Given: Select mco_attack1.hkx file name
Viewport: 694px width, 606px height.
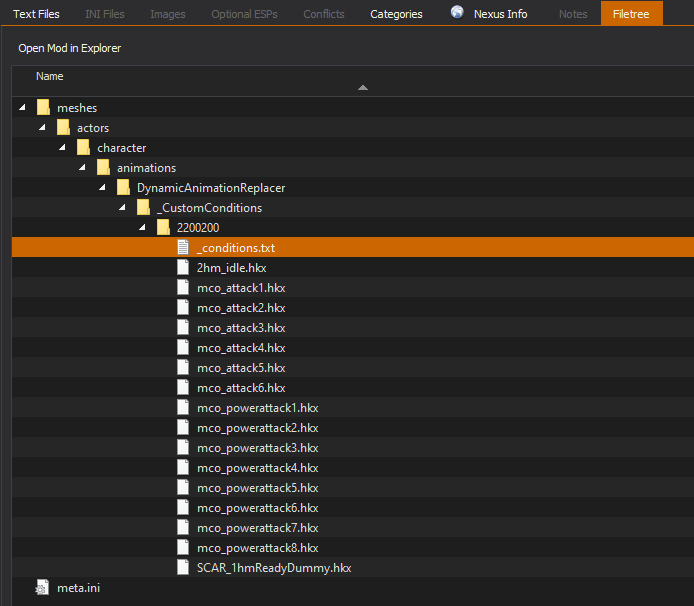Looking at the screenshot, I should [x=241, y=288].
